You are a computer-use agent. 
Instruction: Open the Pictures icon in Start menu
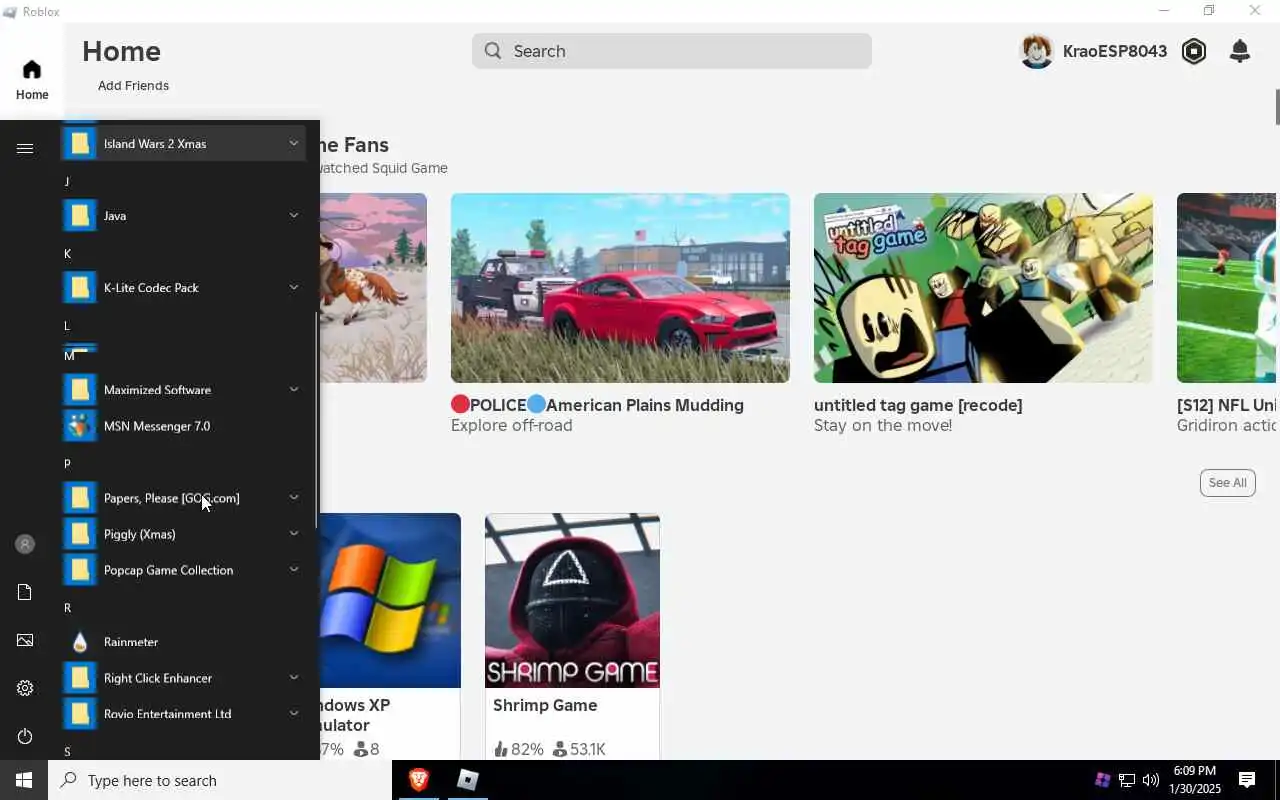pos(25,640)
